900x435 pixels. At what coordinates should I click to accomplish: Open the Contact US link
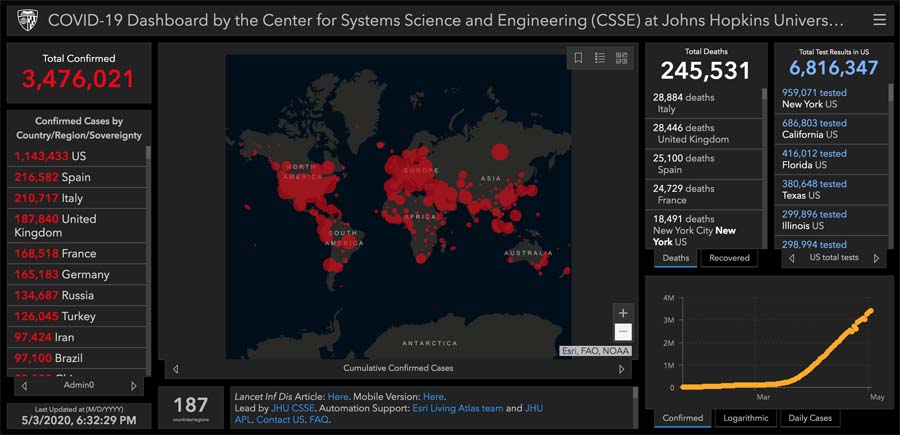click(280, 420)
